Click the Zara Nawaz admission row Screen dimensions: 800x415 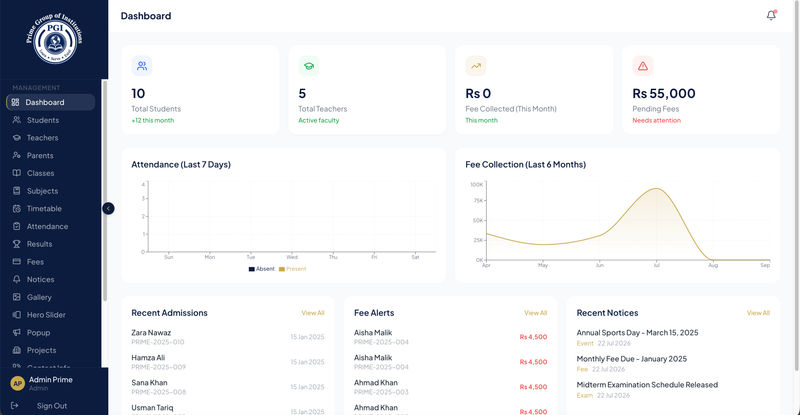click(228, 337)
